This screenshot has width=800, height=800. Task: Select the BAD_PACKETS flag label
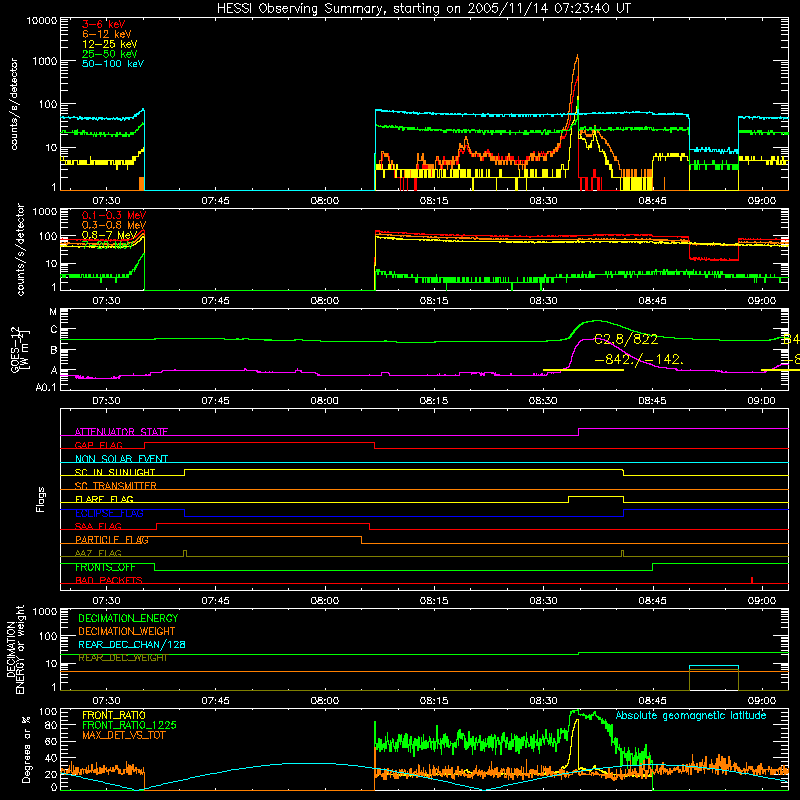pyautogui.click(x=109, y=580)
